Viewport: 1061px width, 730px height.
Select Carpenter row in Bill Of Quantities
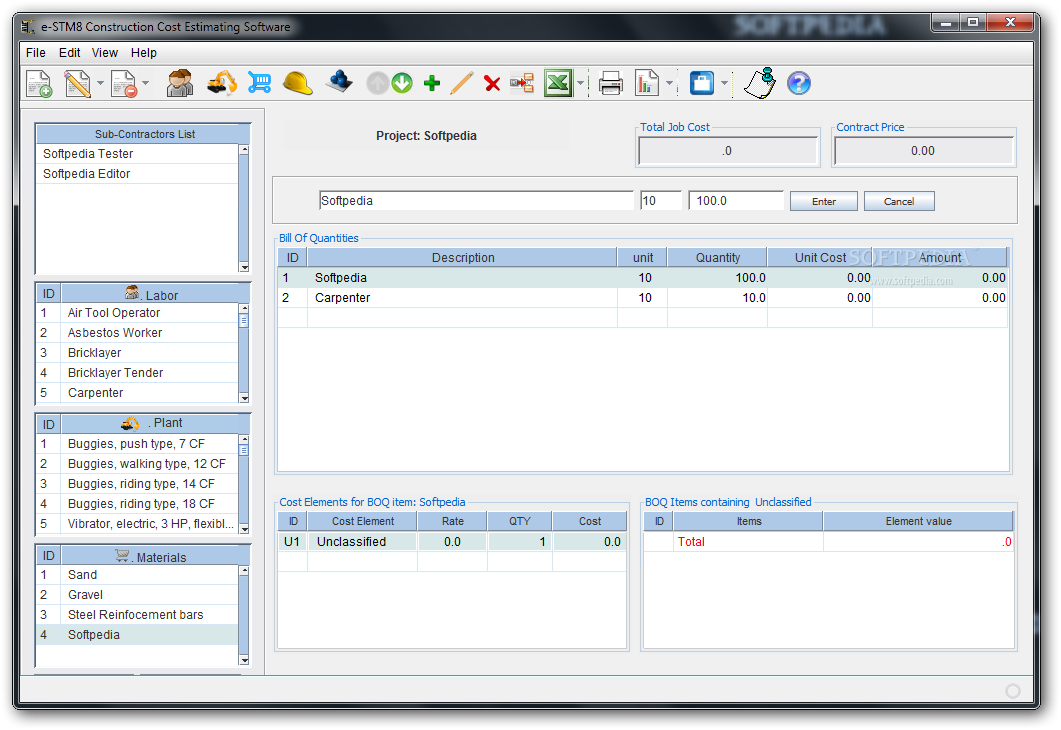click(x=642, y=298)
